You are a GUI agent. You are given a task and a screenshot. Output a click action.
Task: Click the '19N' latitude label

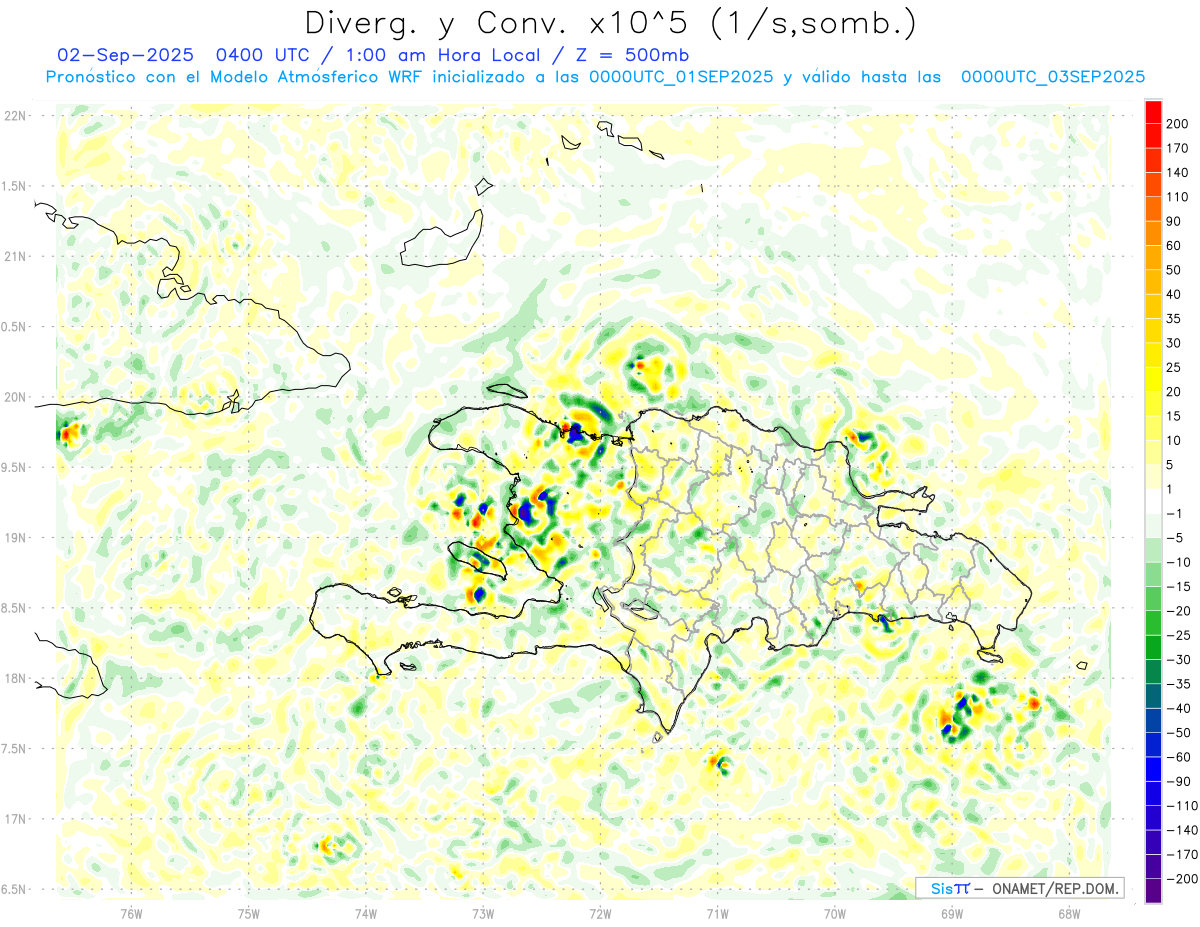15,537
